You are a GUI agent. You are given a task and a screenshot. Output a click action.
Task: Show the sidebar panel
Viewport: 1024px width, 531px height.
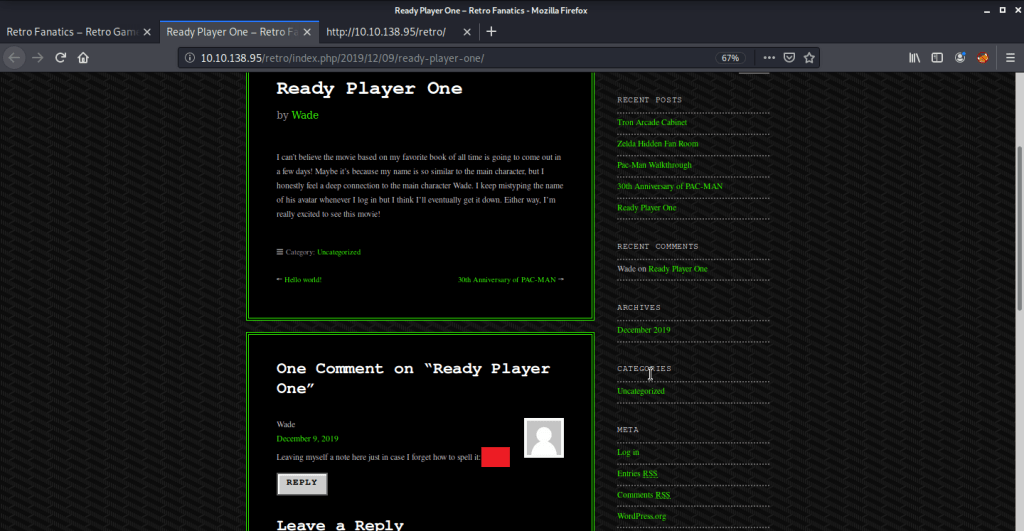(938, 58)
